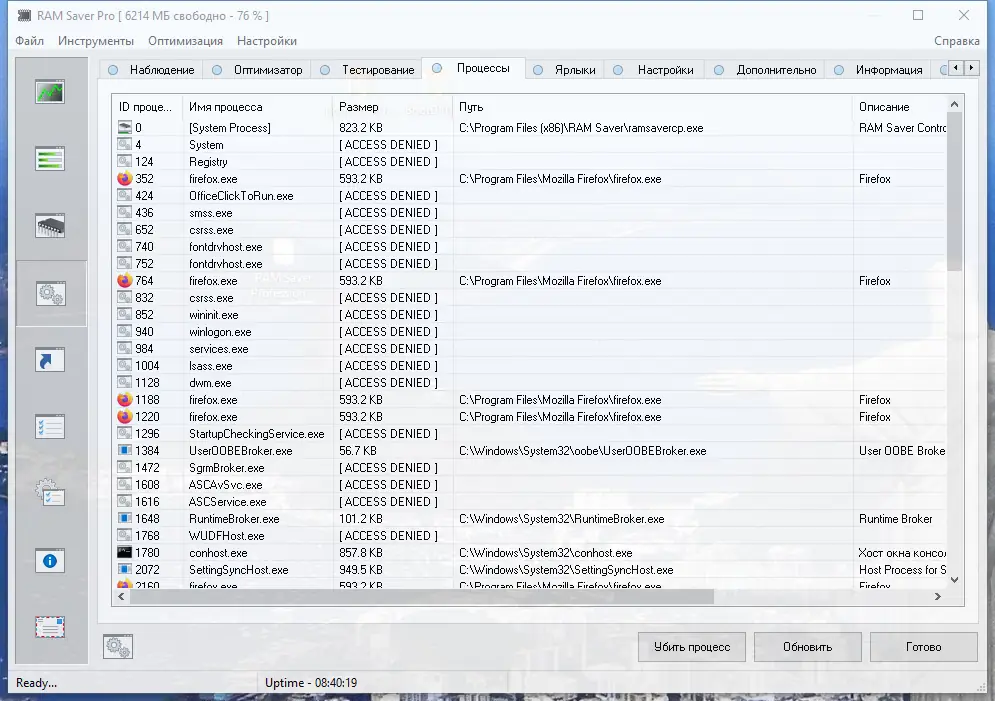Select the Processes gears icon in the sidebar
995x701 pixels.
coord(50,293)
